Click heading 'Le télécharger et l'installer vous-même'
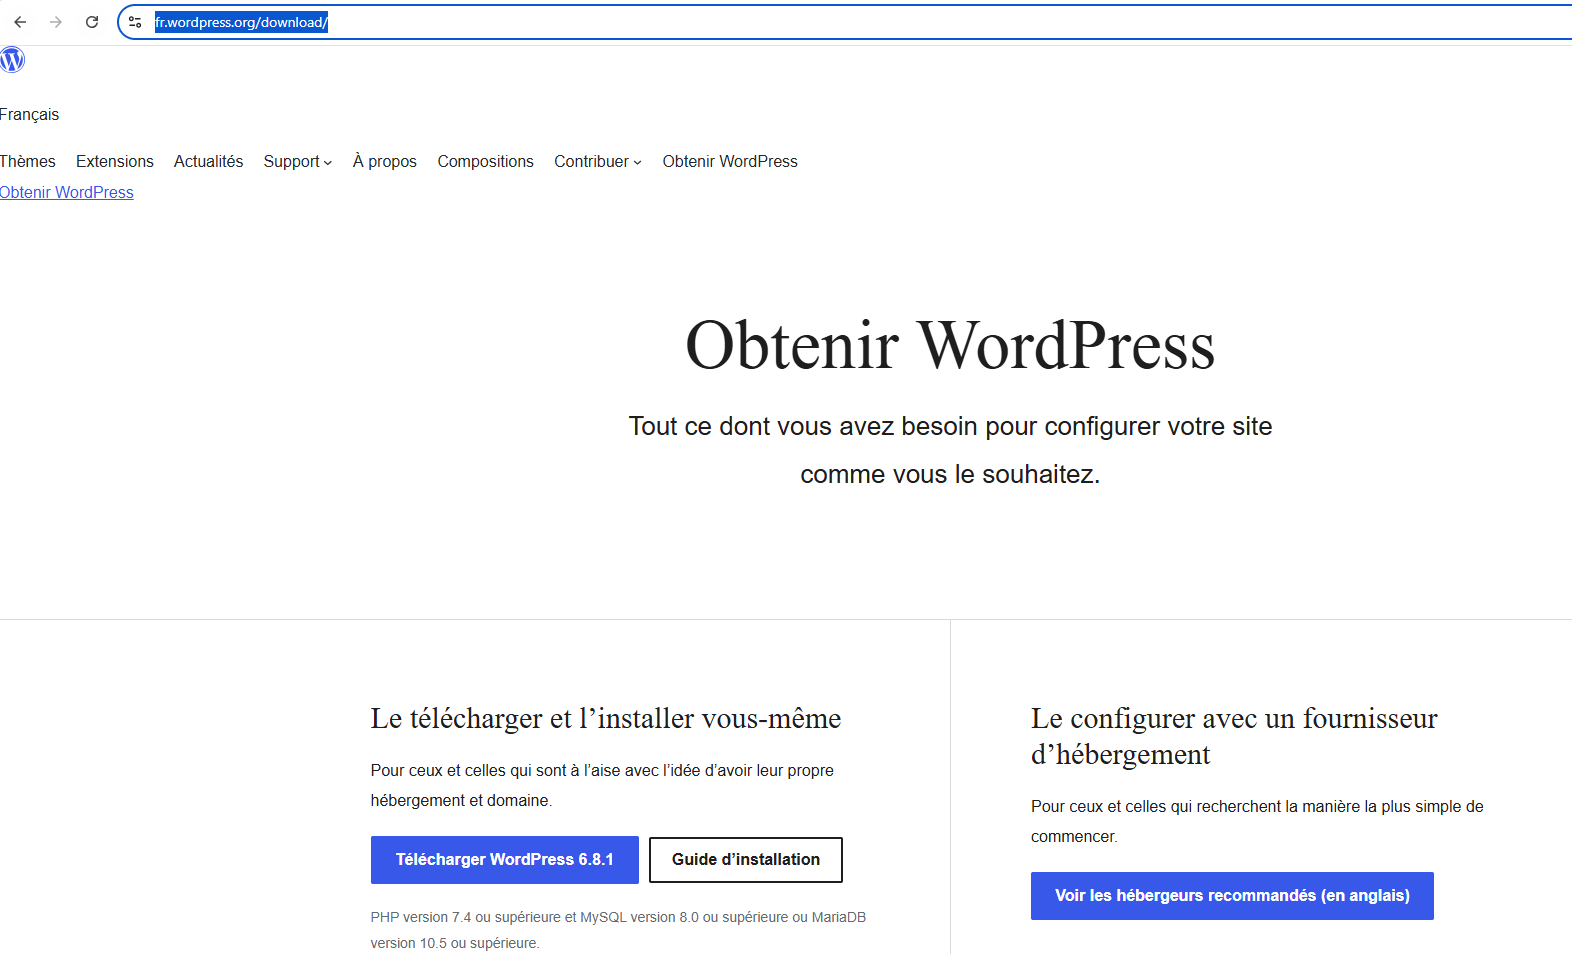 tap(606, 718)
